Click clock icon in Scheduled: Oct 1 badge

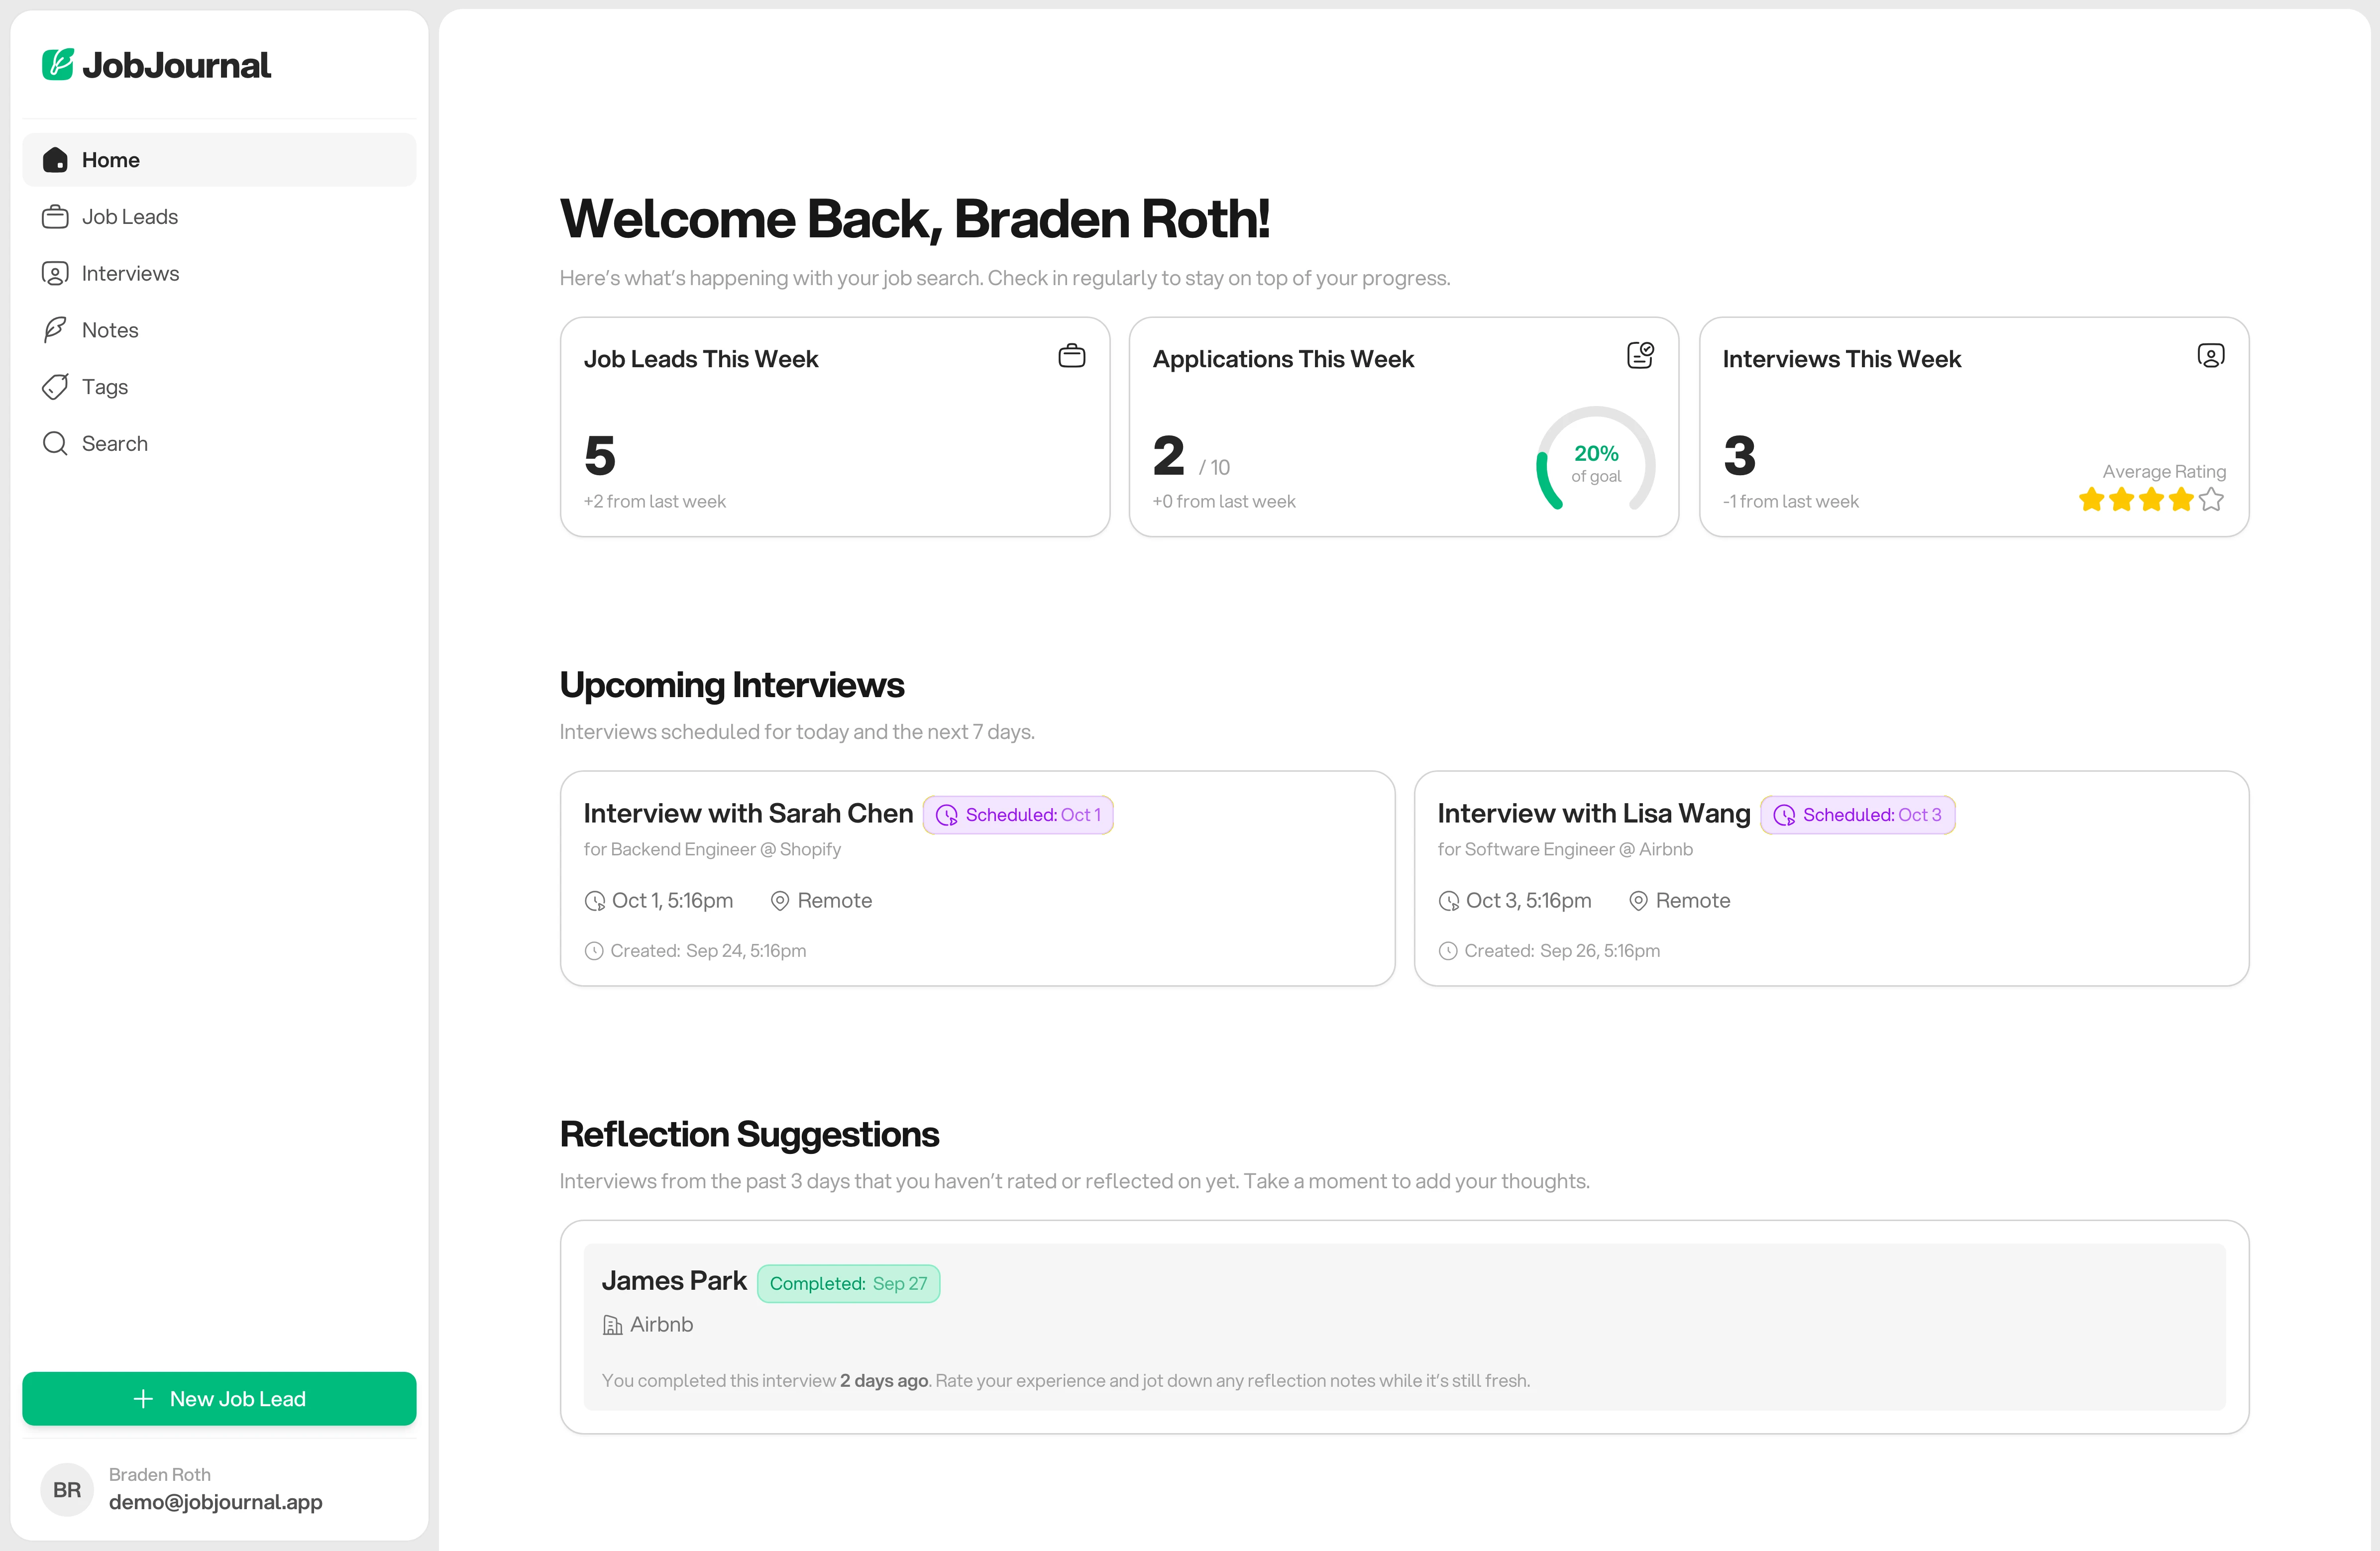tap(946, 816)
